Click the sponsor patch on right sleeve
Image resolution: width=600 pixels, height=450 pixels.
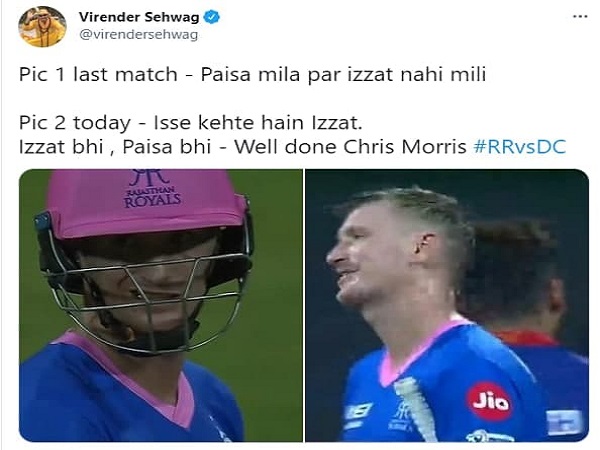[x=565, y=422]
